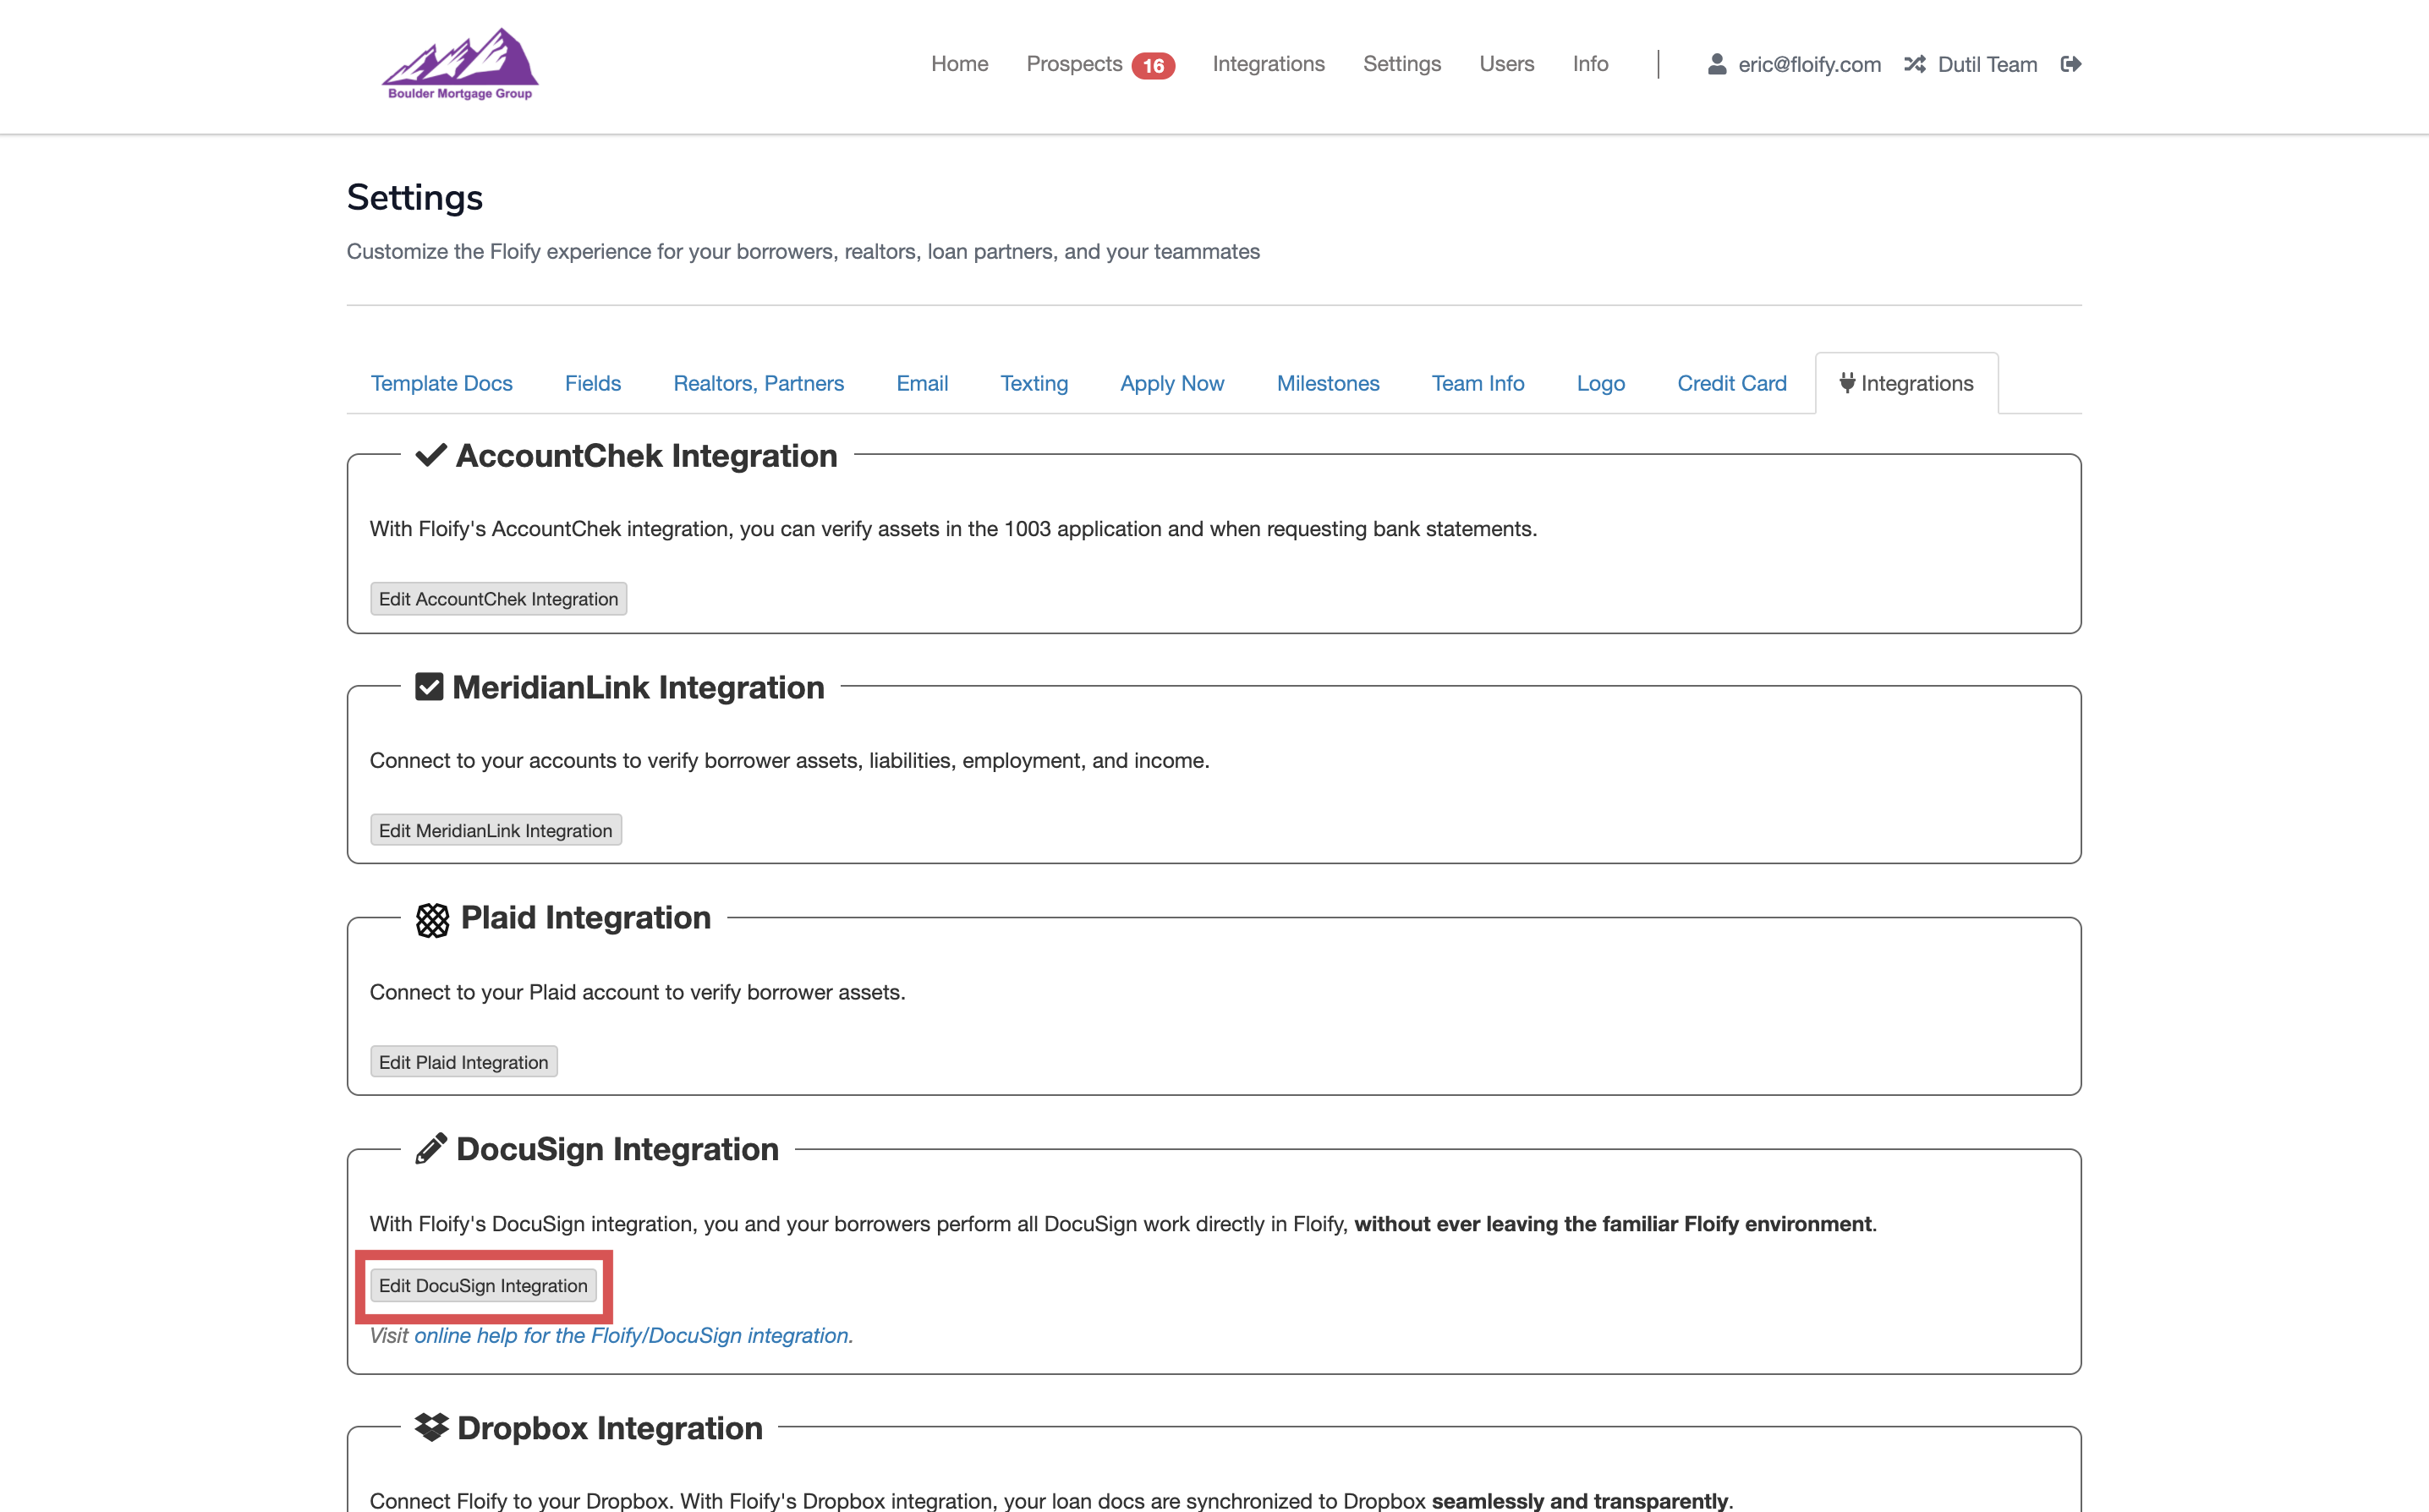The width and height of the screenshot is (2429, 1512).
Task: Click the logout arrow icon
Action: [x=2071, y=64]
